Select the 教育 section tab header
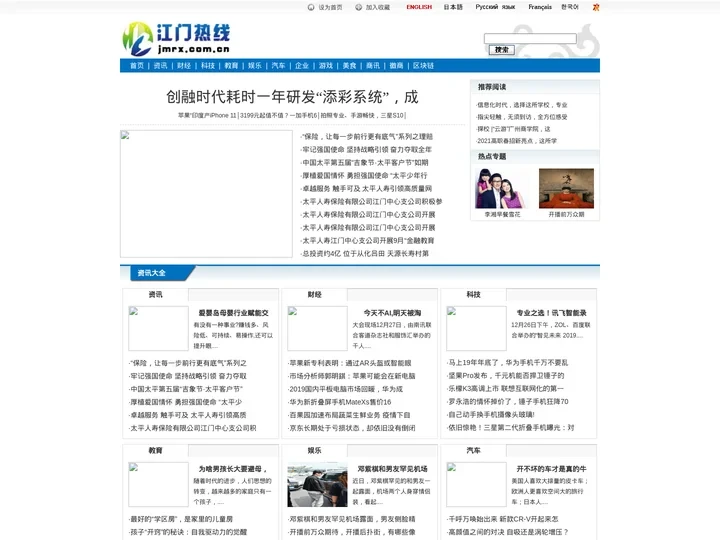The image size is (720, 540). [155, 451]
